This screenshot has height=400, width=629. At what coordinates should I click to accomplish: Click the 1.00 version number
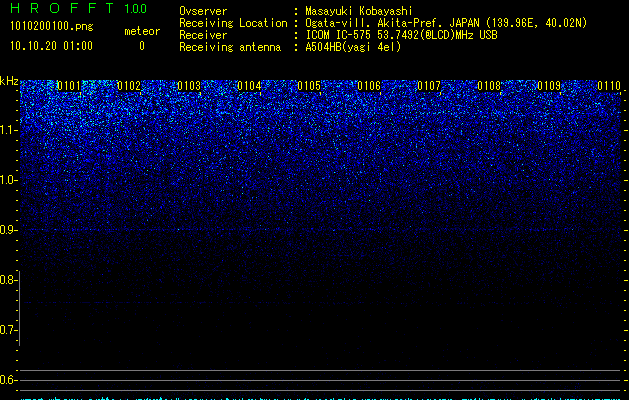[135, 9]
